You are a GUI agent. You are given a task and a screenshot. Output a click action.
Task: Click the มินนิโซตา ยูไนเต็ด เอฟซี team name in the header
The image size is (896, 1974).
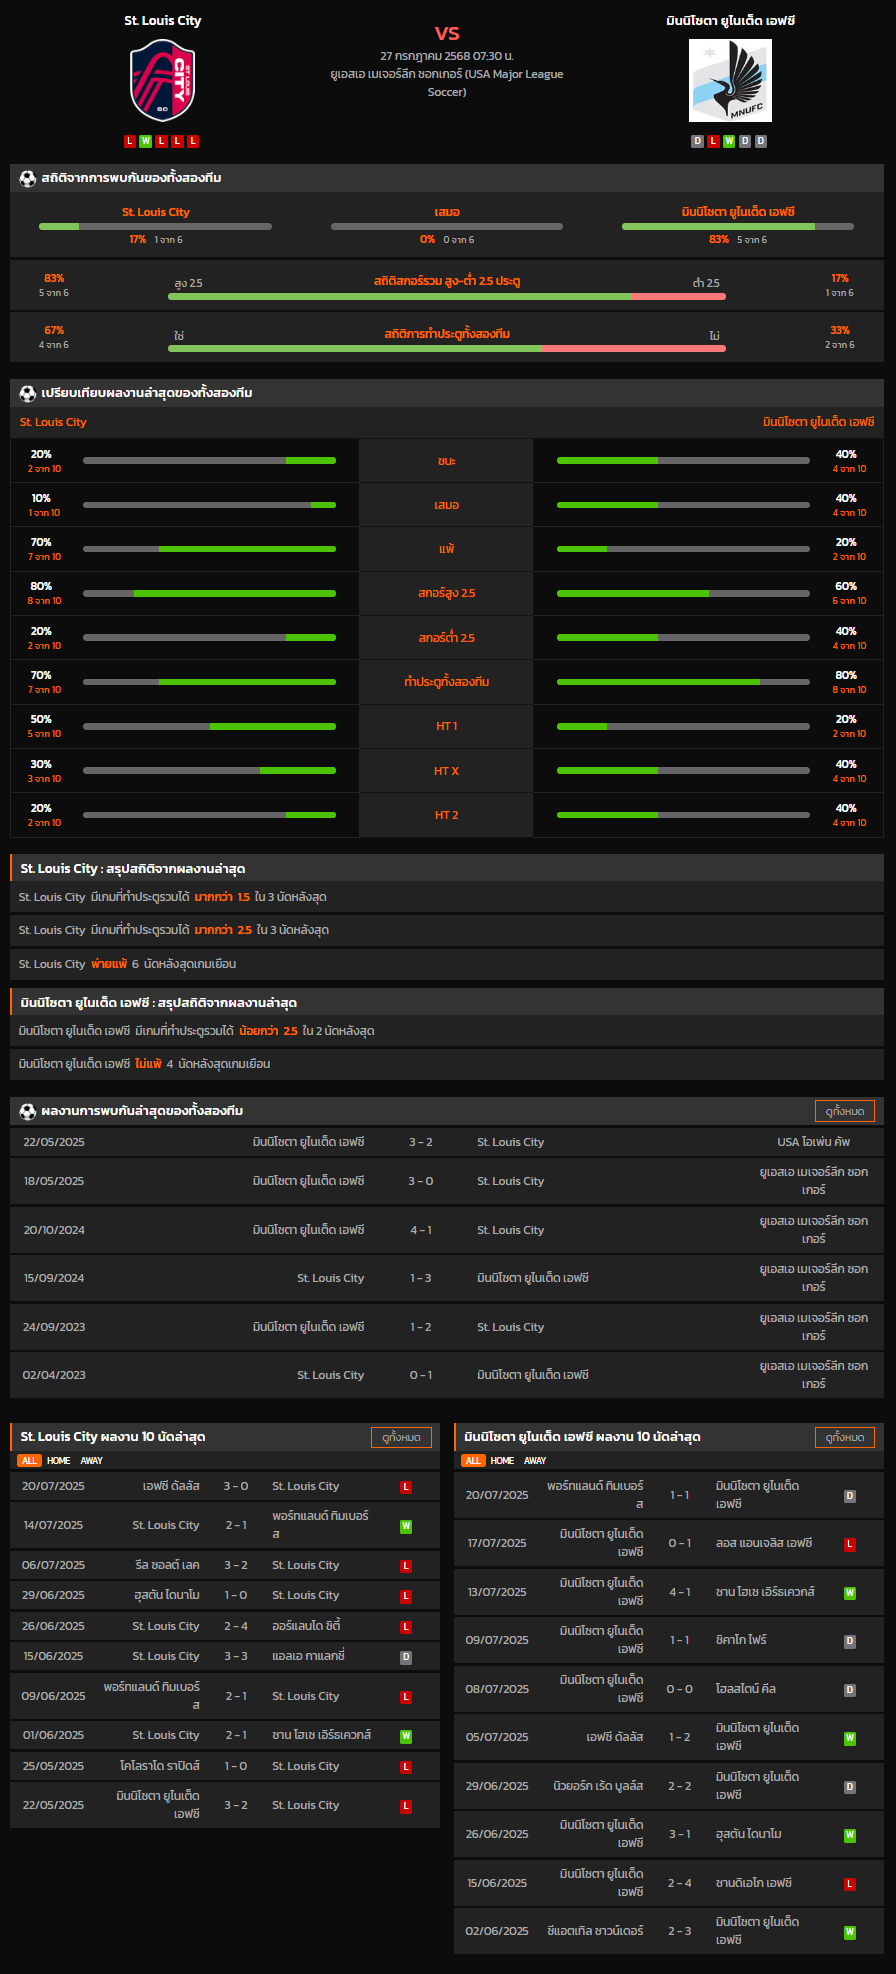click(x=730, y=20)
